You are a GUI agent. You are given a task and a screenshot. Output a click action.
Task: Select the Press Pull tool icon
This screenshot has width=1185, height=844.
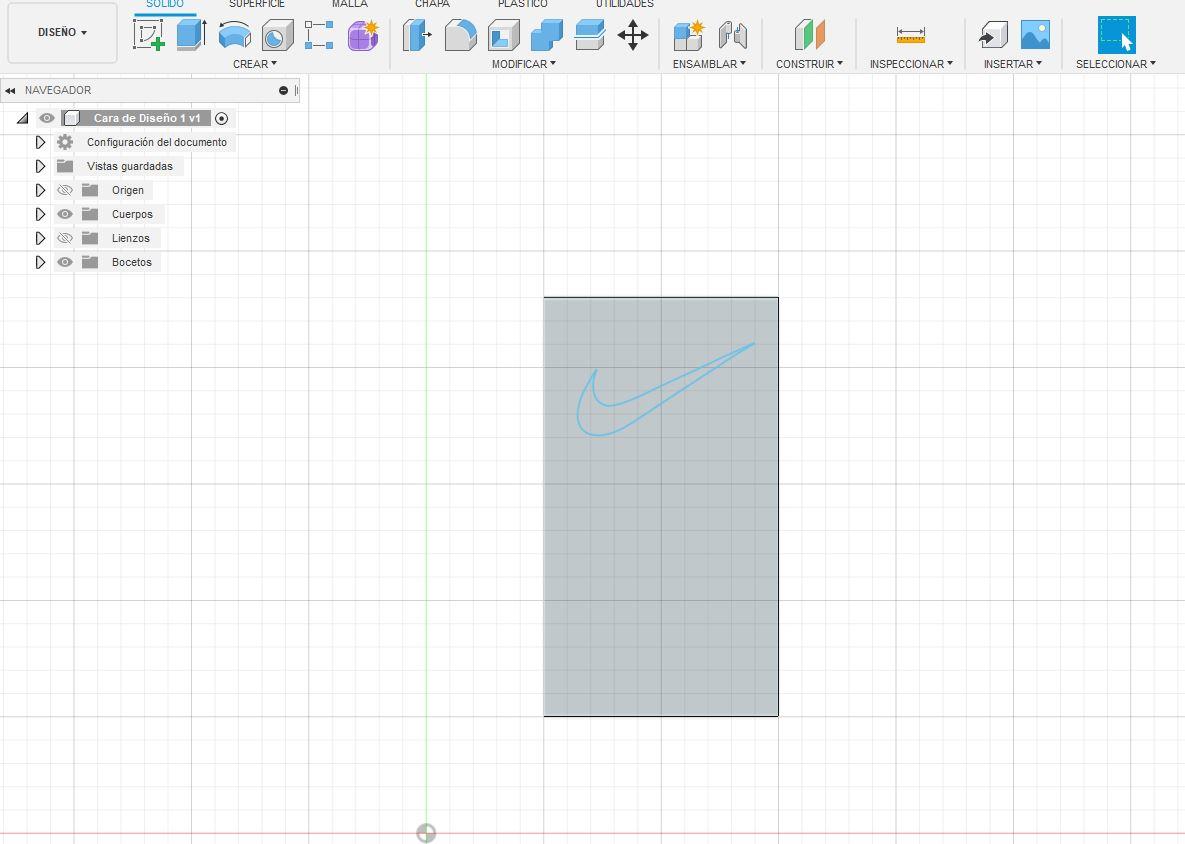pyautogui.click(x=417, y=35)
